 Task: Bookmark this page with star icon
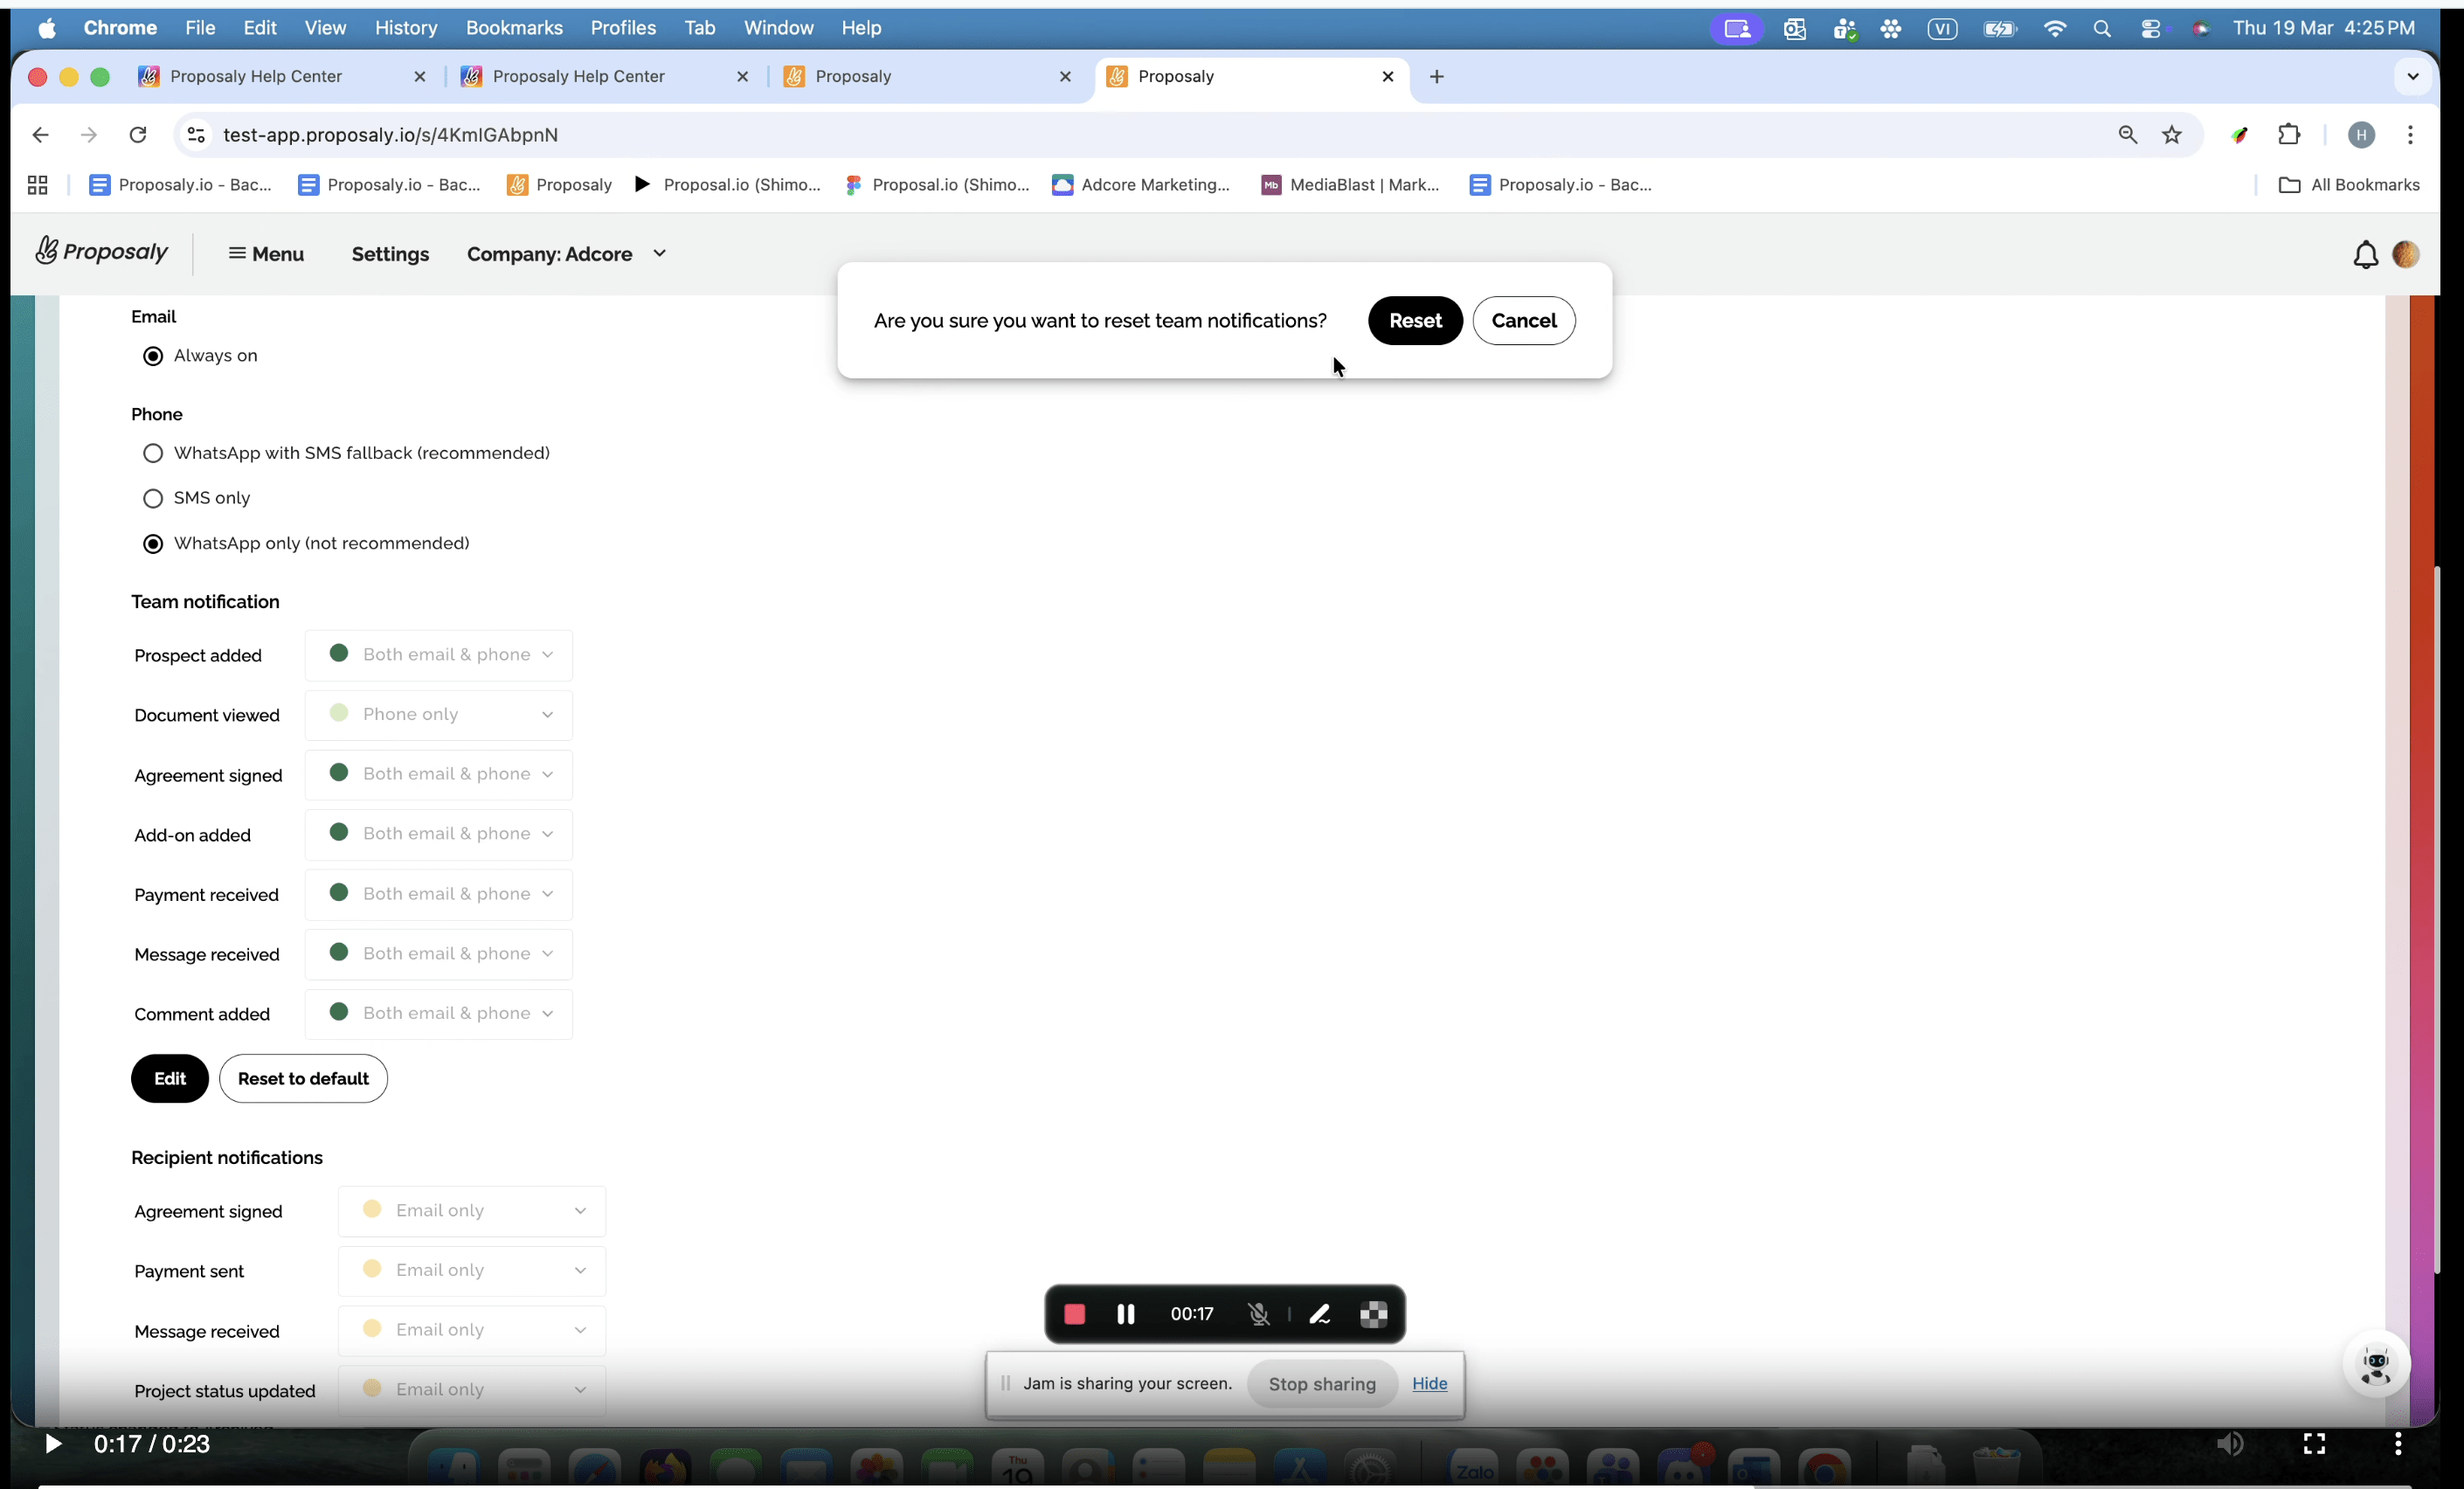click(2172, 134)
